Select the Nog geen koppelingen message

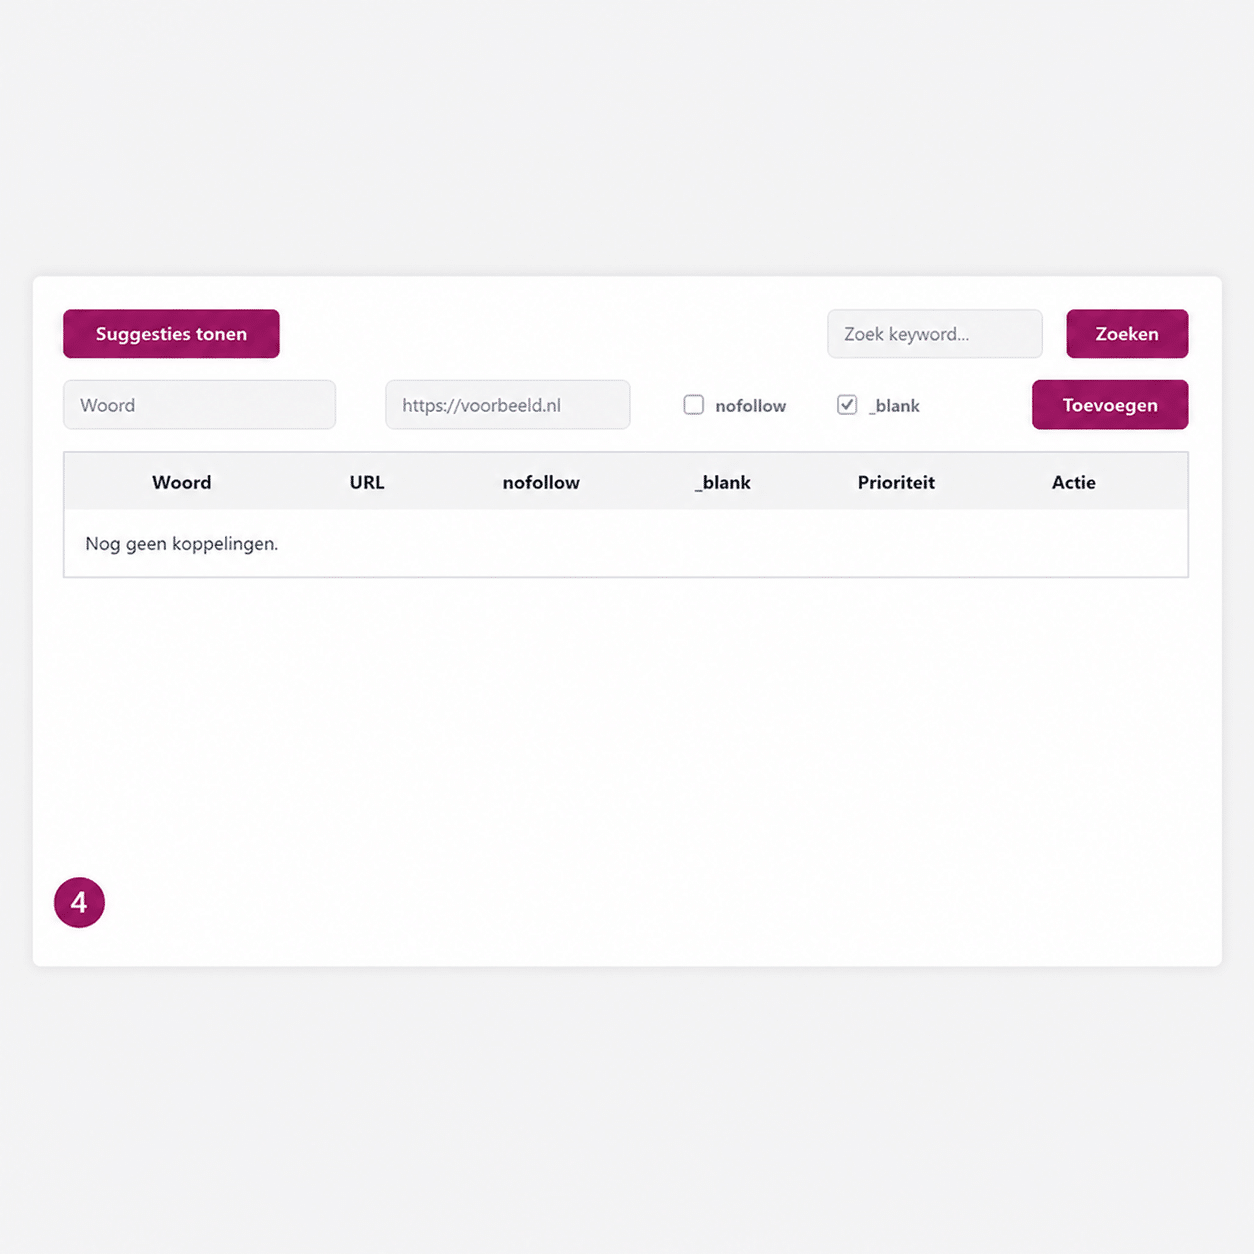[182, 544]
